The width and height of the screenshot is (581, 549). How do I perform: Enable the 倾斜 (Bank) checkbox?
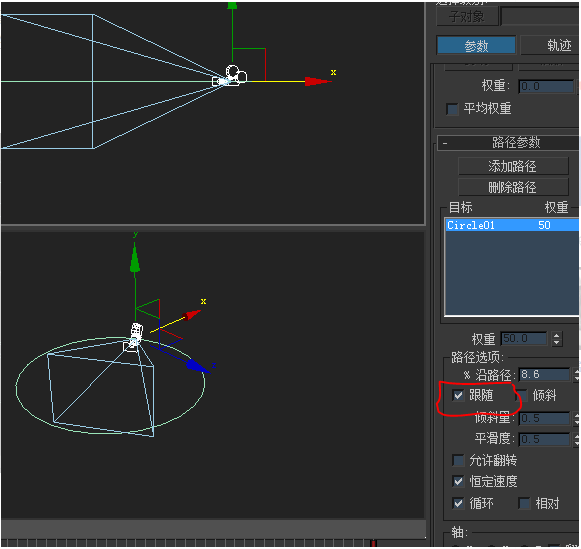pos(522,395)
